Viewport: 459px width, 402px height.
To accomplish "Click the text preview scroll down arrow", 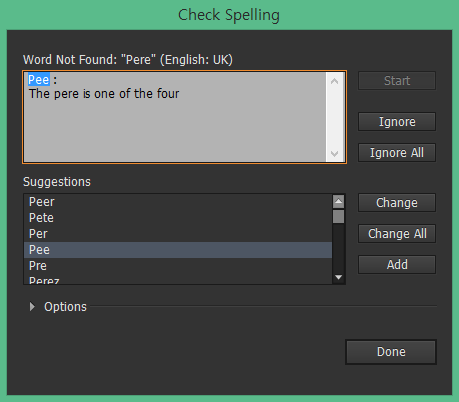I will [x=334, y=154].
